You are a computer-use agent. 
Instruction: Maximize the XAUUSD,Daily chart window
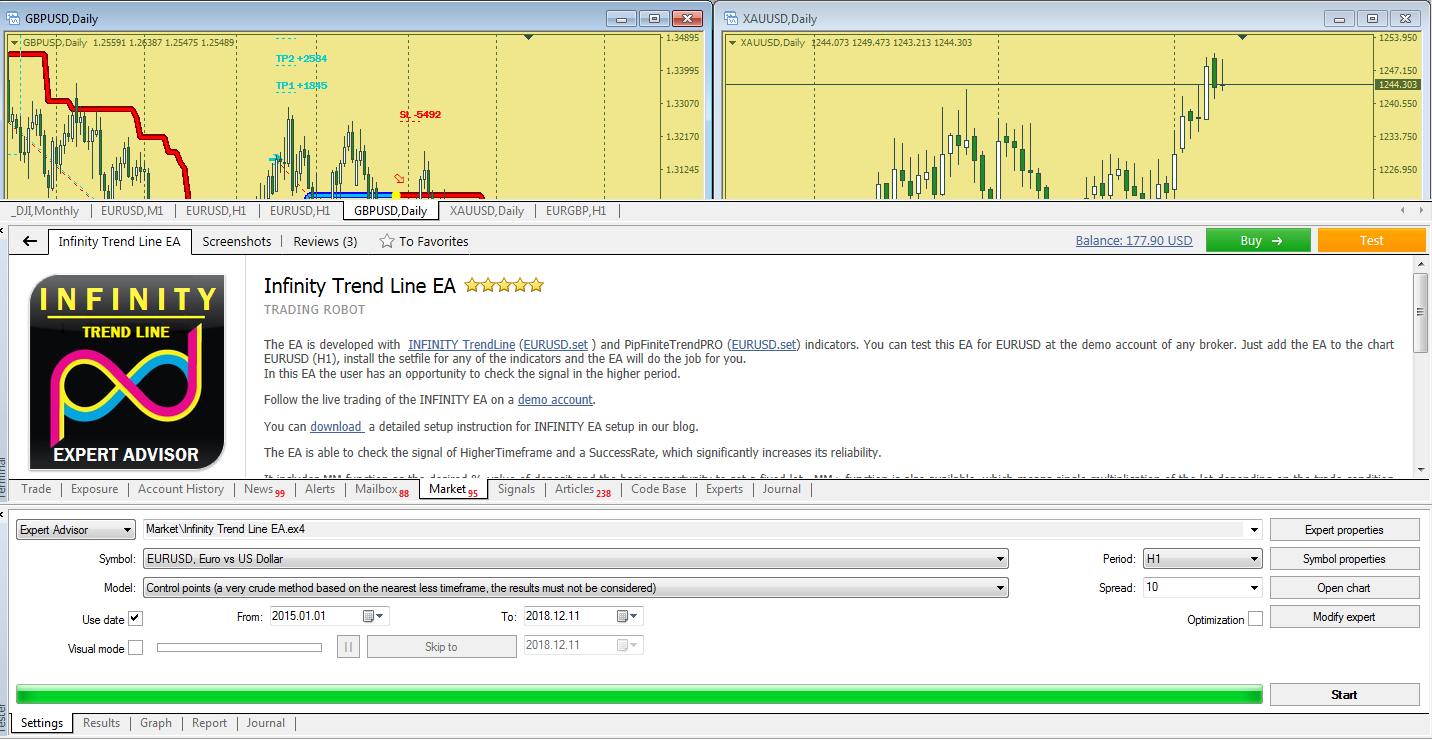click(1371, 19)
